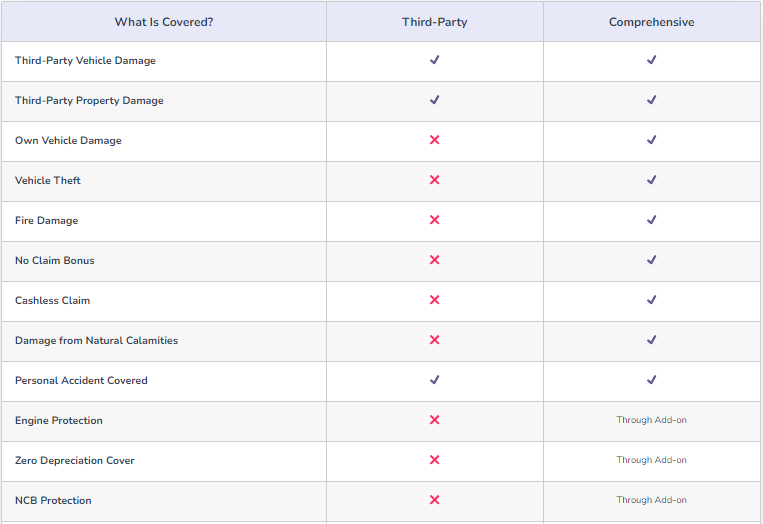Click the Third-Party checkmark for Personal Accident Covered
This screenshot has width=763, height=524.
pyautogui.click(x=434, y=380)
